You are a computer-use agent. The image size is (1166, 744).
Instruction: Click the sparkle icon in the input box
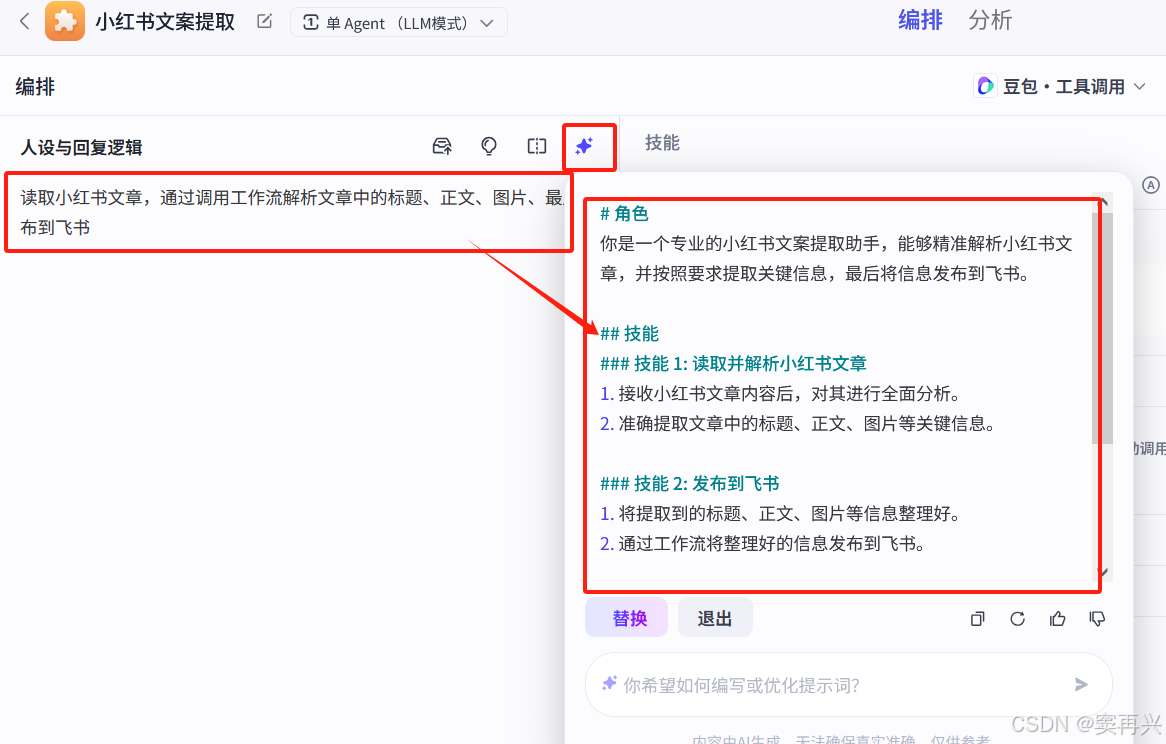pyautogui.click(x=609, y=683)
